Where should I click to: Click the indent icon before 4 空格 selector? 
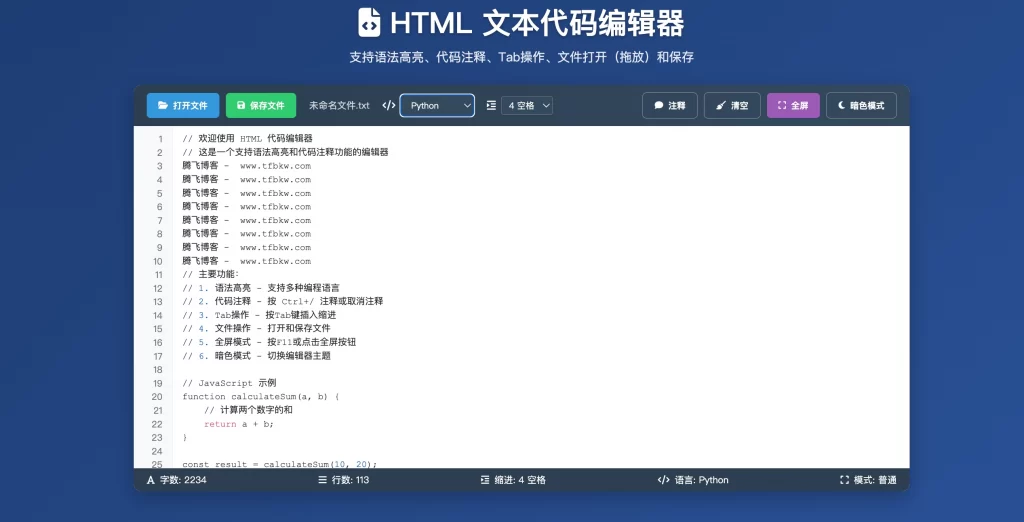(491, 105)
